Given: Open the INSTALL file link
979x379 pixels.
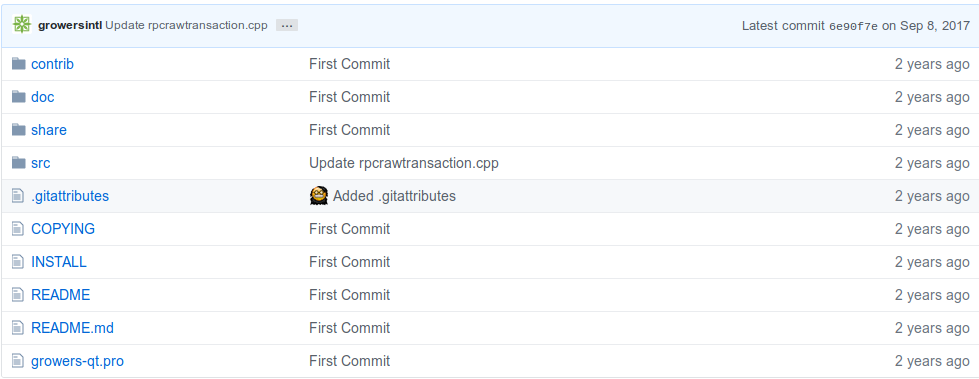Looking at the screenshot, I should 59,262.
